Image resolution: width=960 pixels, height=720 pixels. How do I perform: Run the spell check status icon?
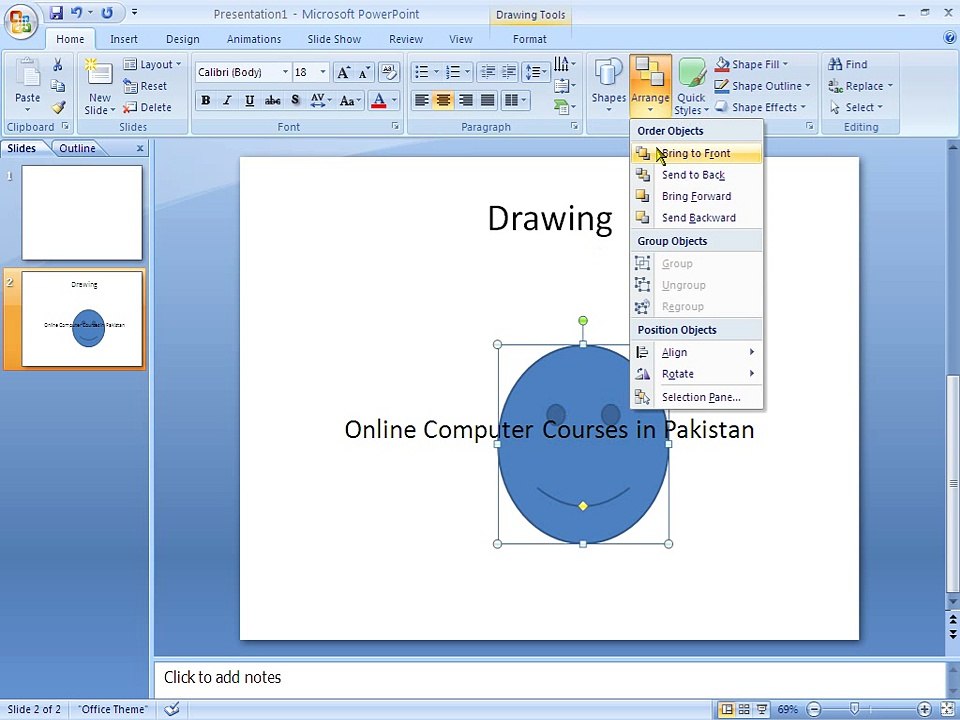(173, 709)
